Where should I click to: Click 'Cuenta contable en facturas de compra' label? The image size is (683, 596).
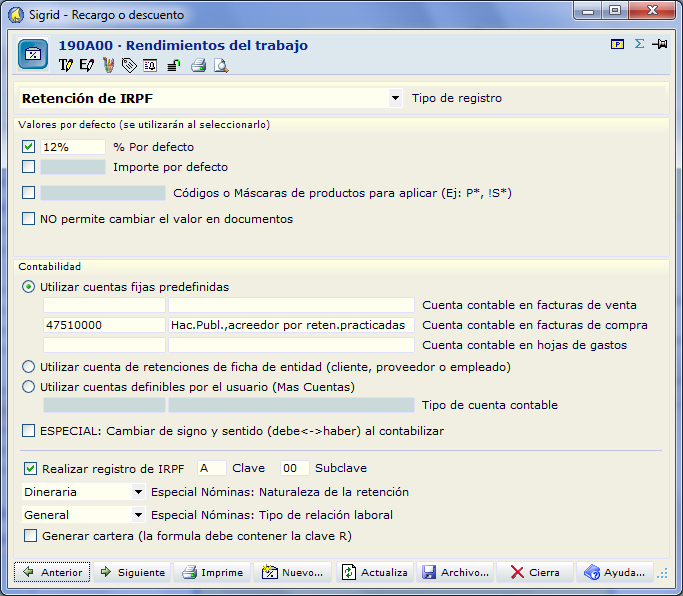[535, 325]
